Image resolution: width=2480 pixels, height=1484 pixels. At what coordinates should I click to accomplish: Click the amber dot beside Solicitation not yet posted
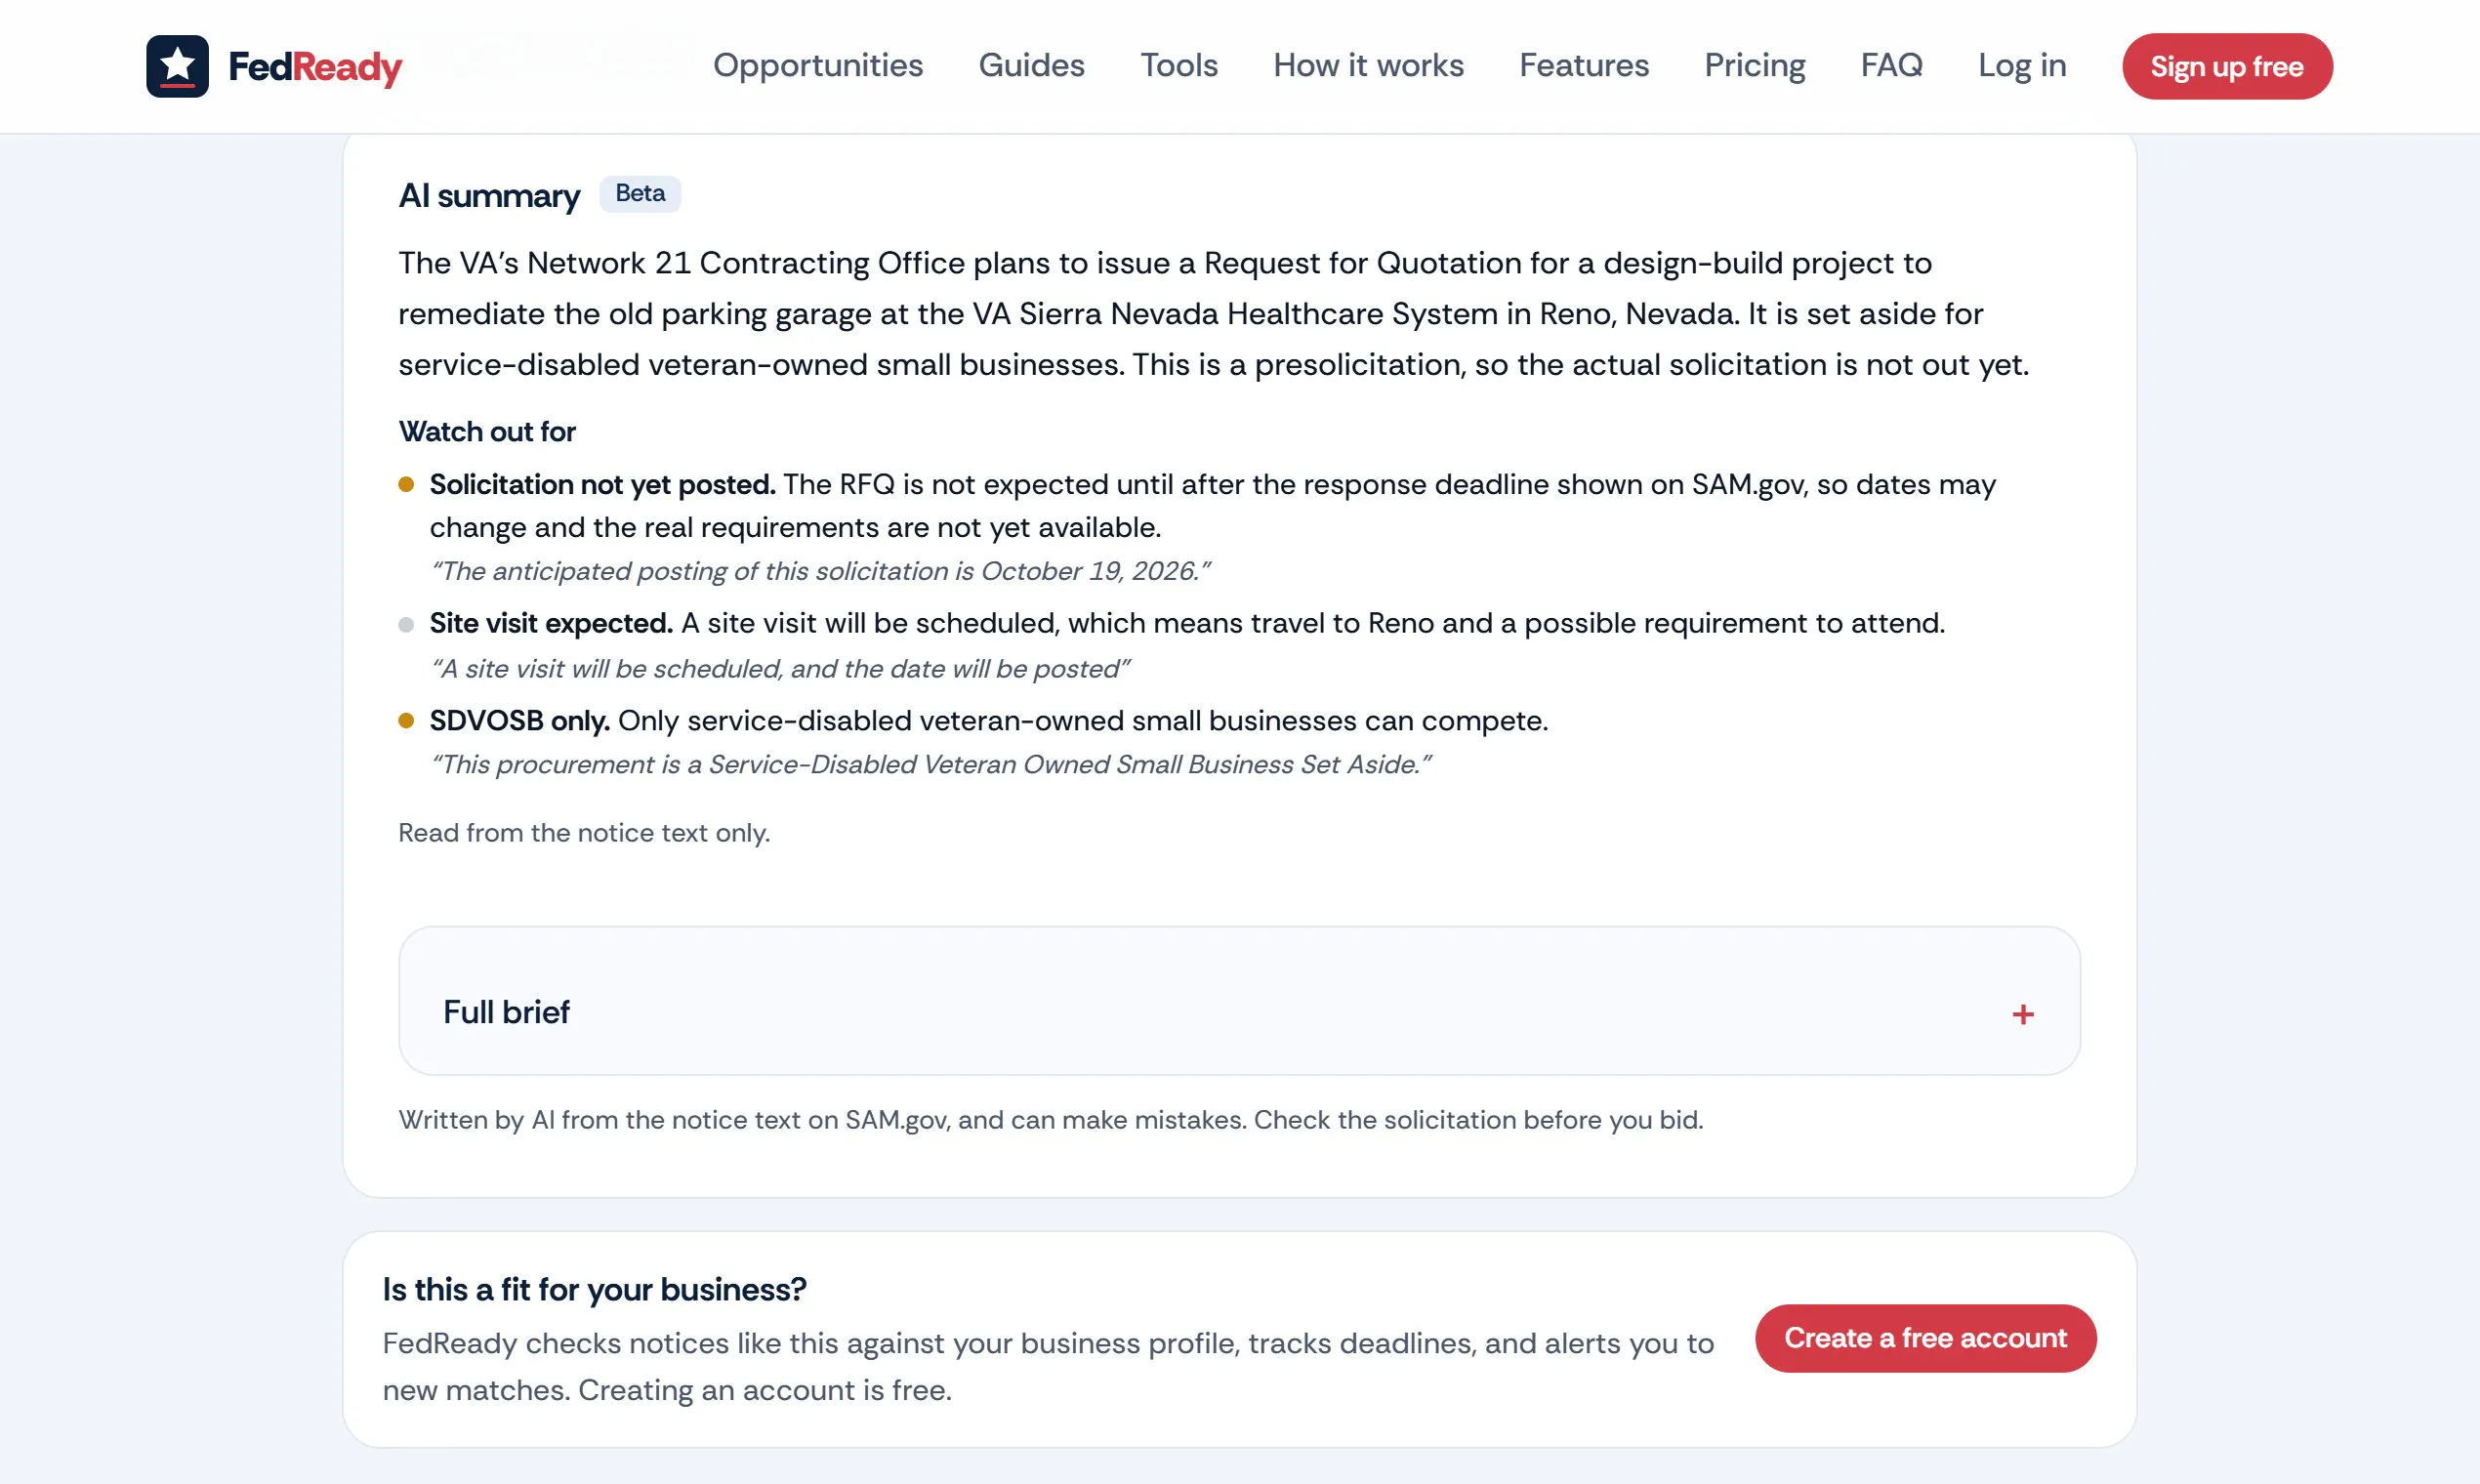tap(406, 485)
